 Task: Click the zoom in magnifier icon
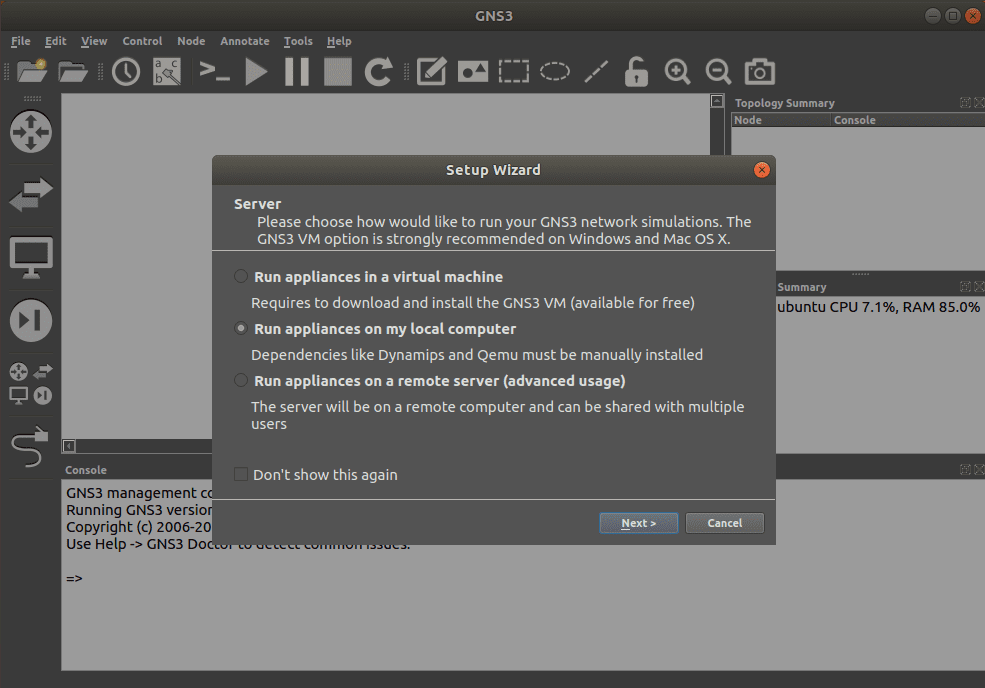click(x=677, y=72)
